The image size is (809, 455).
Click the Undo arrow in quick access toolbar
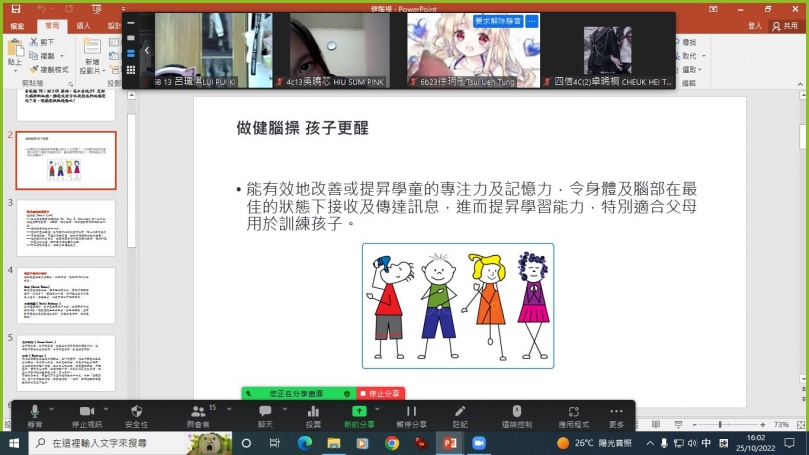[41, 9]
